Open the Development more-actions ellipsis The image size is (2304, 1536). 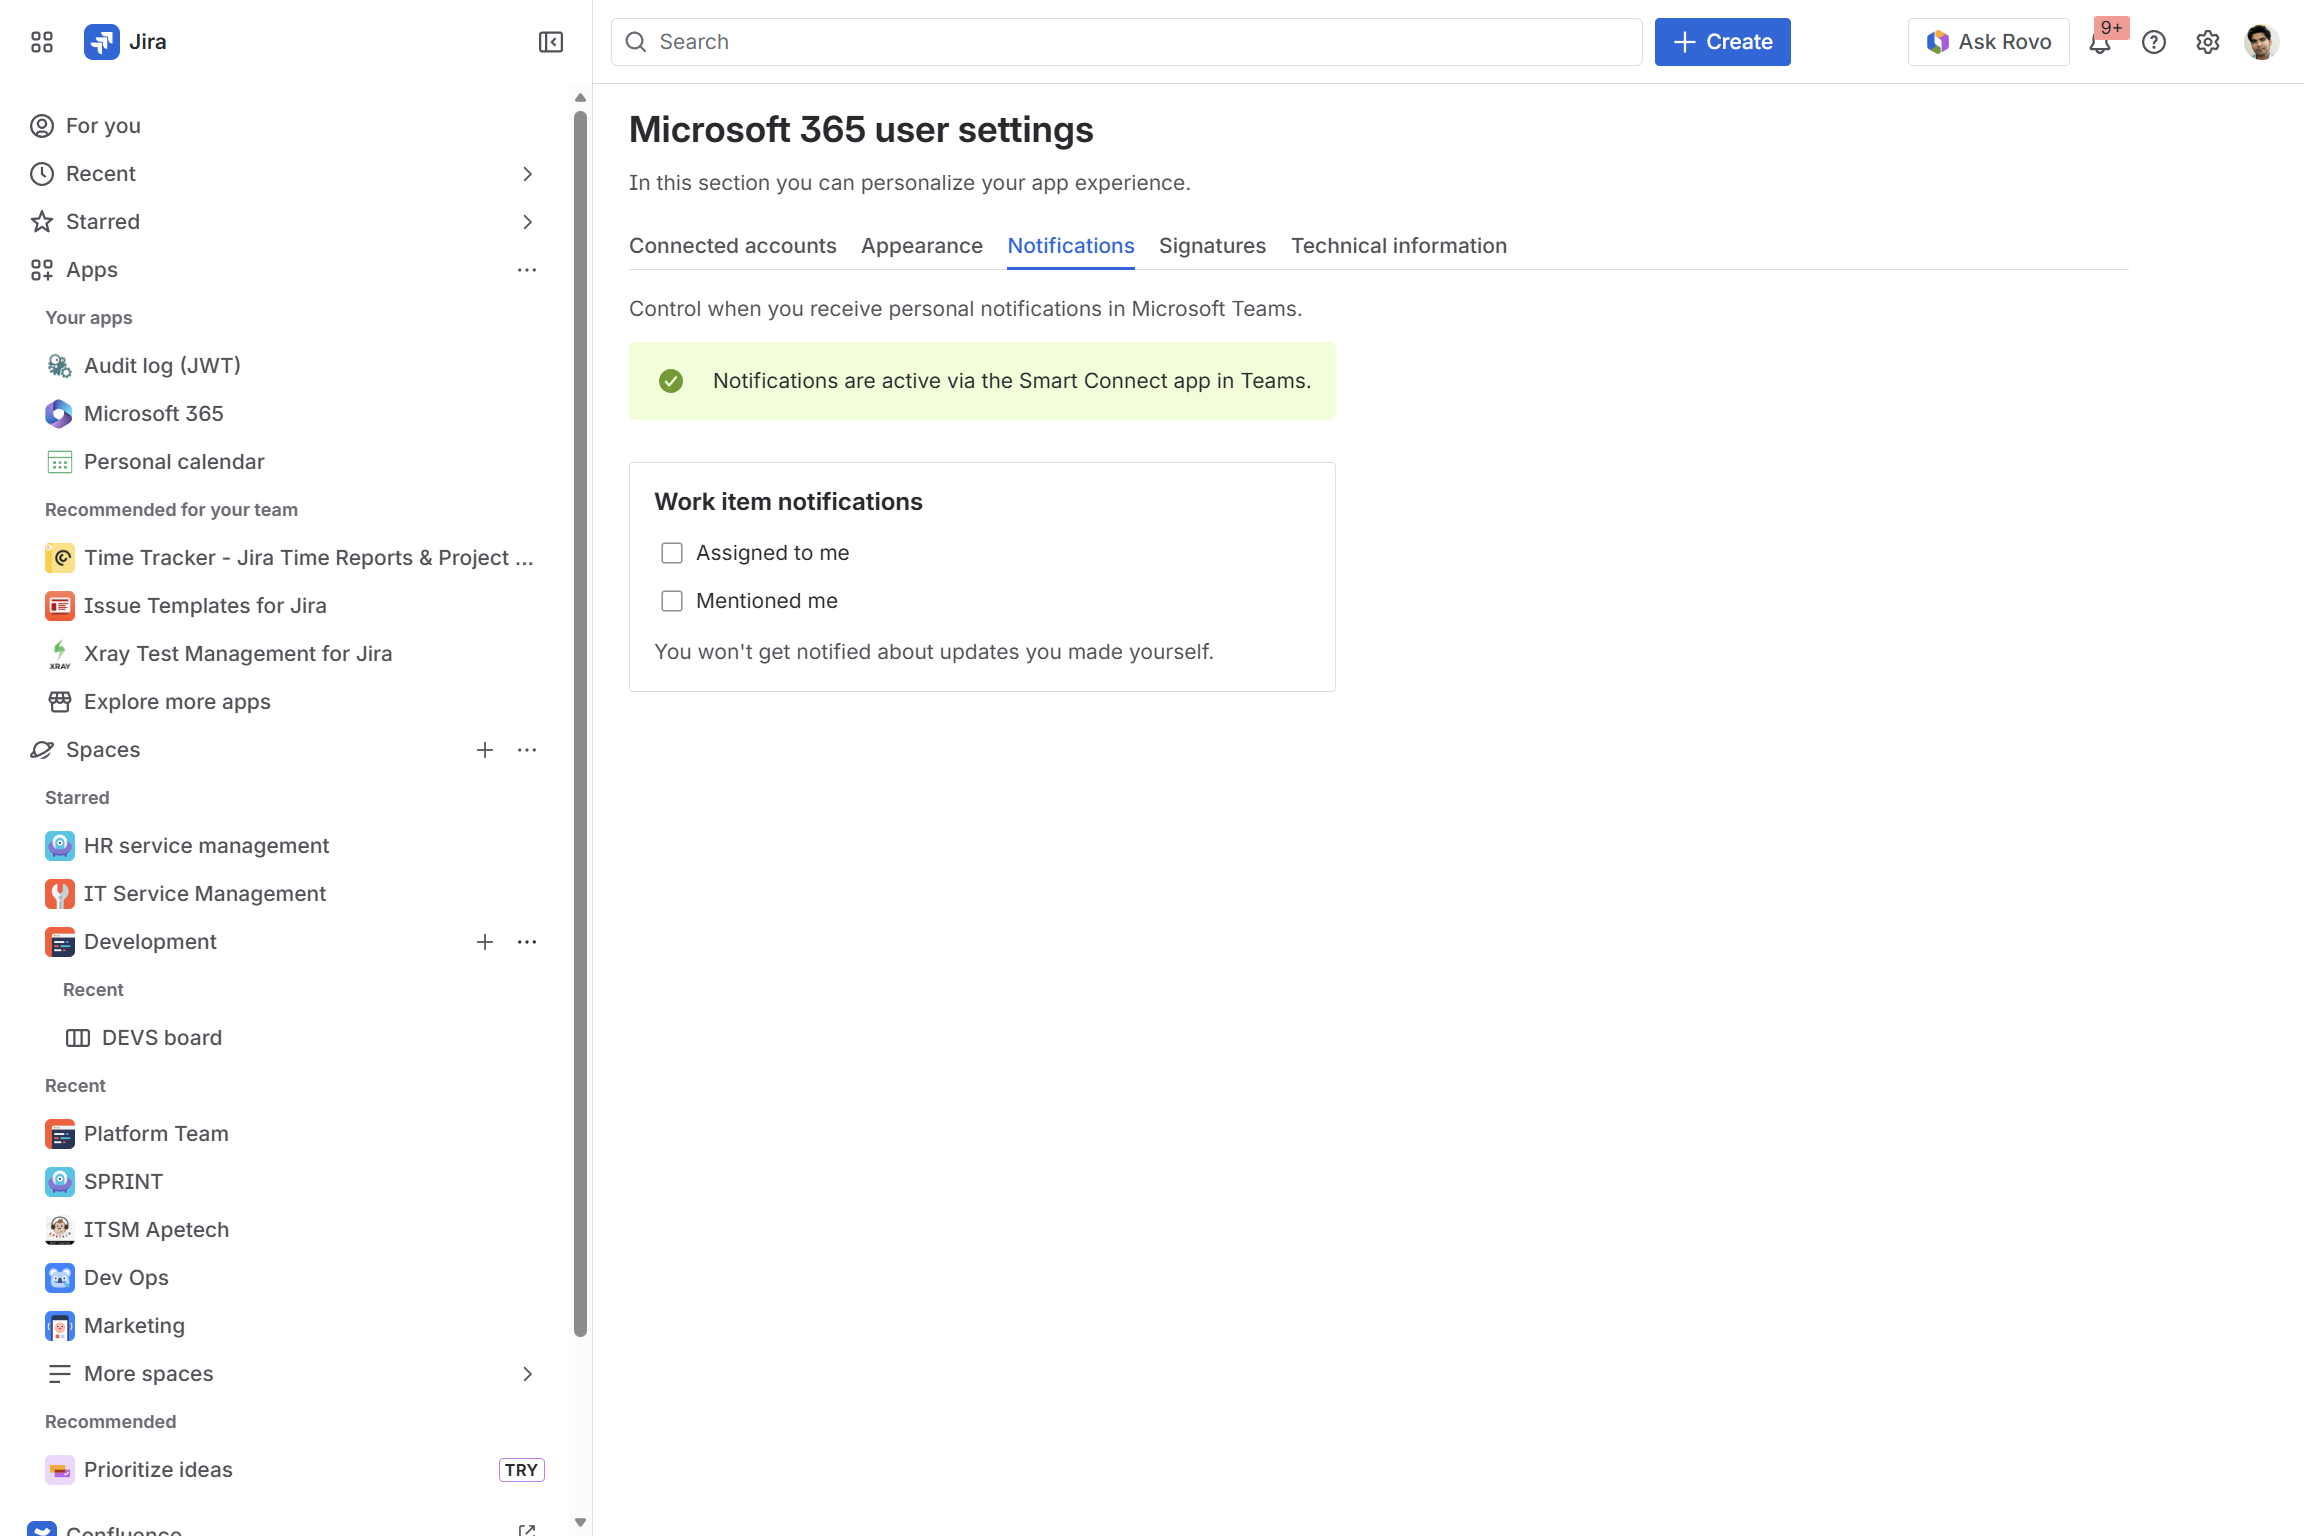coord(527,942)
